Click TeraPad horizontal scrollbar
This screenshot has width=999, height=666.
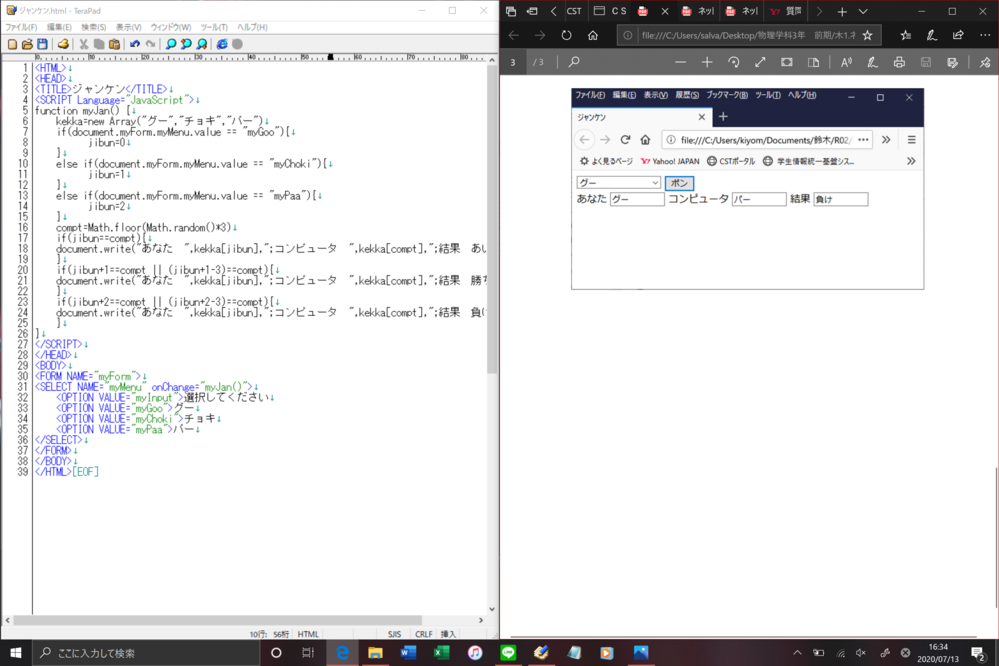click(x=217, y=620)
